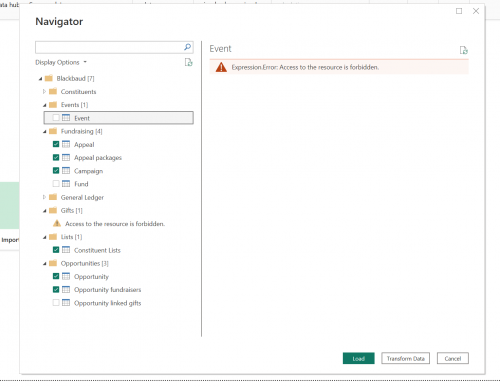
Task: Click the Lists folder icon
Action: [x=53, y=237]
